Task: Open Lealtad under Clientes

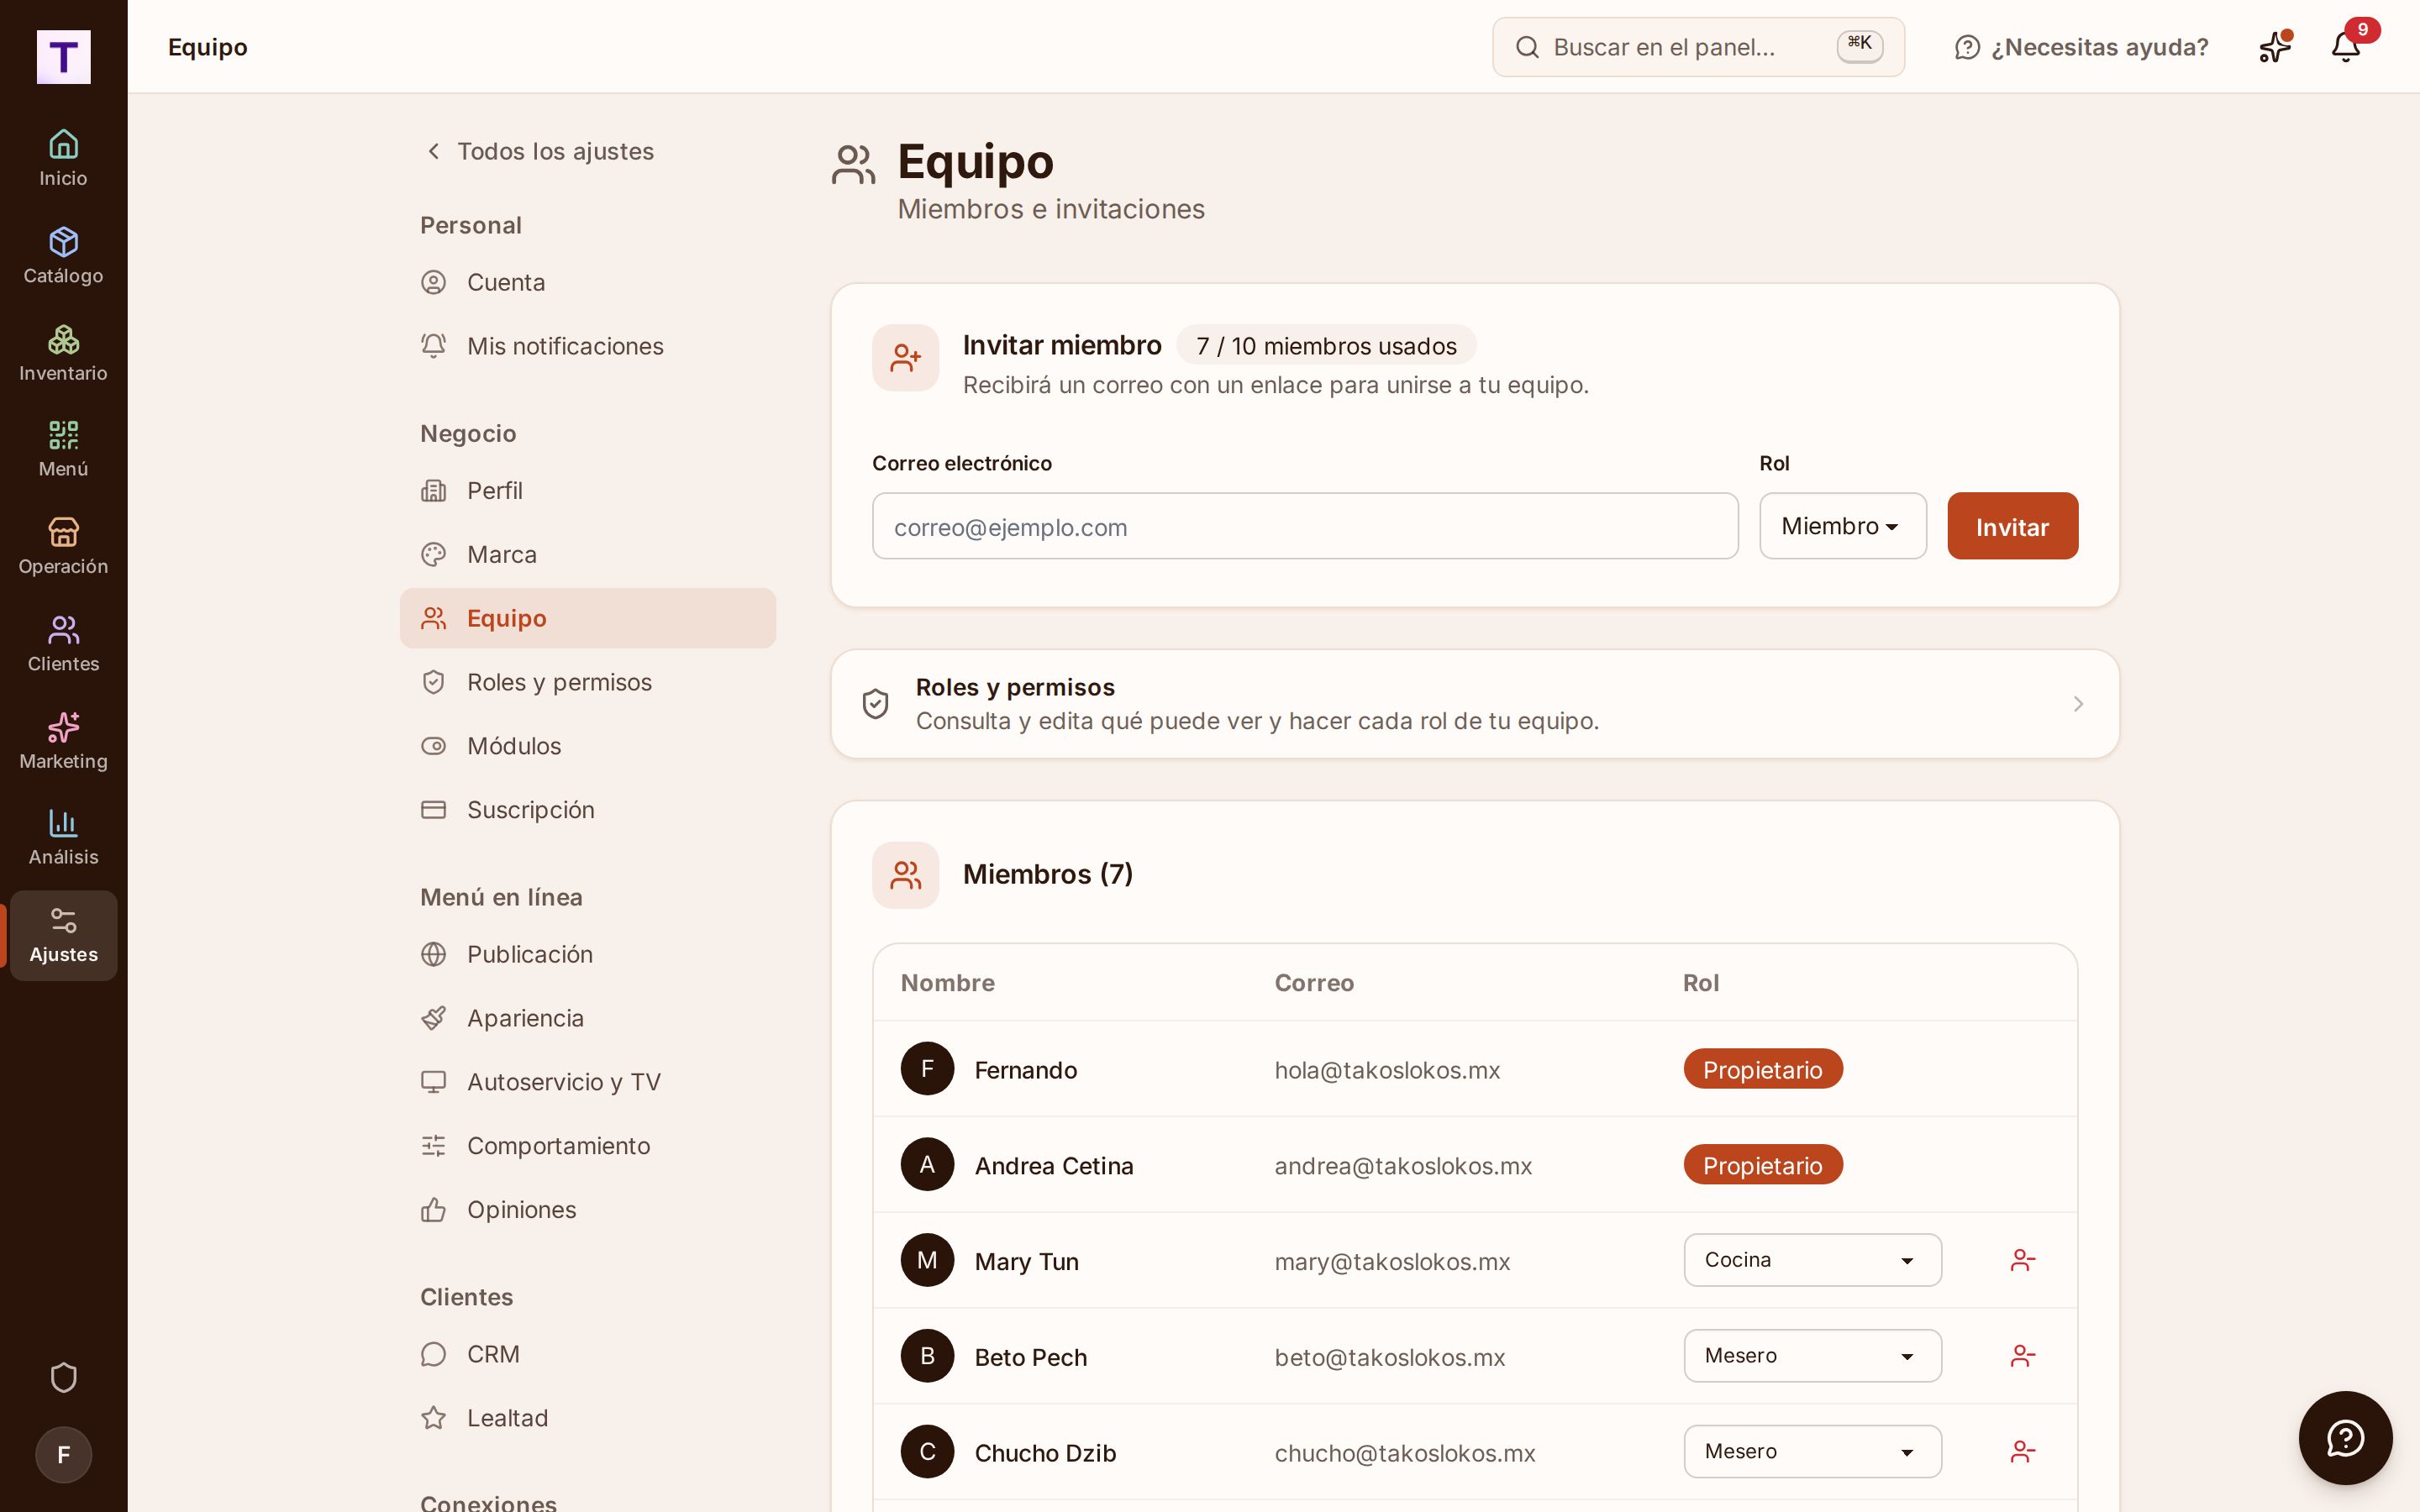Action: coord(588,1418)
